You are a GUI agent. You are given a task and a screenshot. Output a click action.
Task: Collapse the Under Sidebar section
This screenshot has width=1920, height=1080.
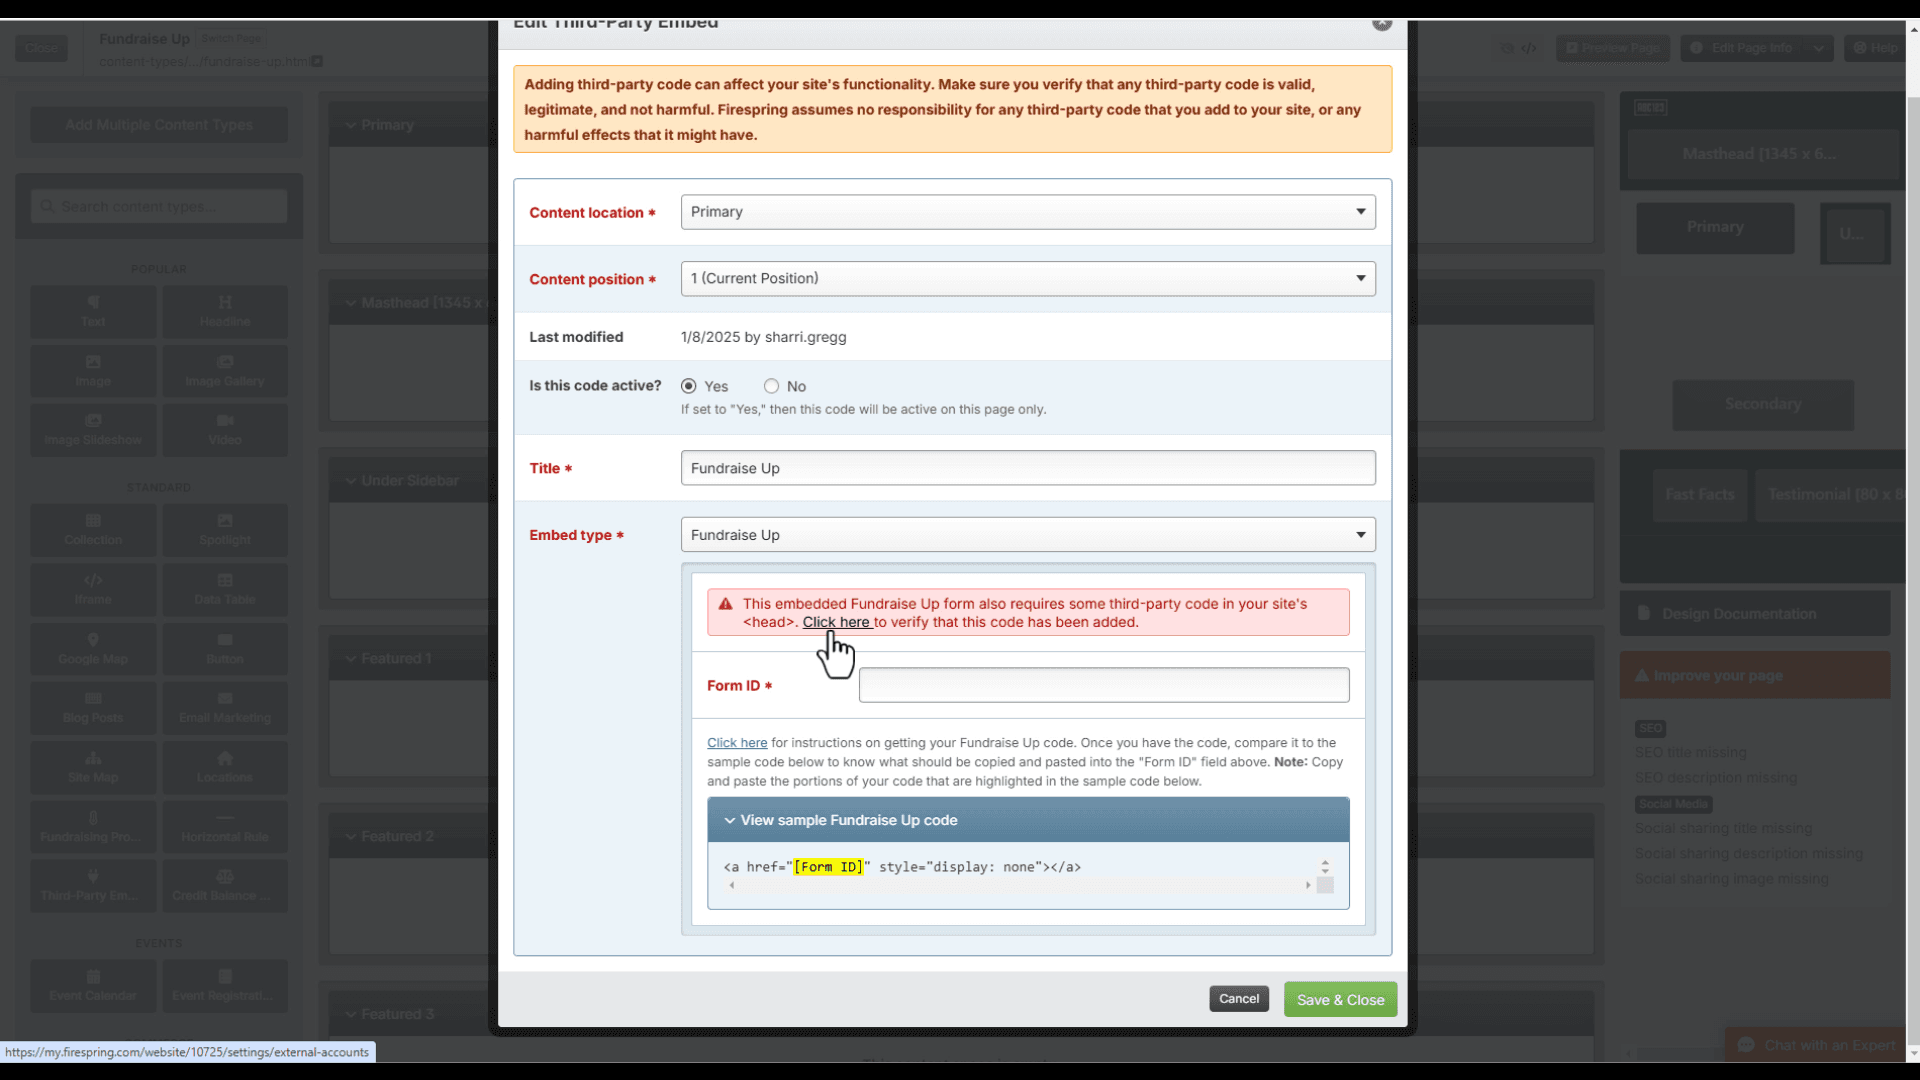click(x=351, y=481)
